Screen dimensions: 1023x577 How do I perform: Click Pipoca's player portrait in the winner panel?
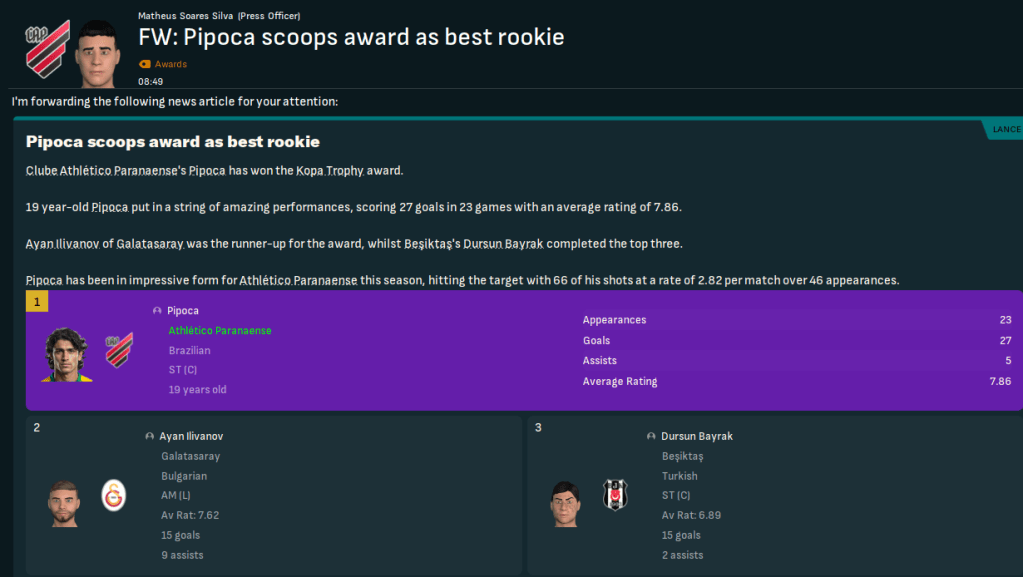(67, 354)
